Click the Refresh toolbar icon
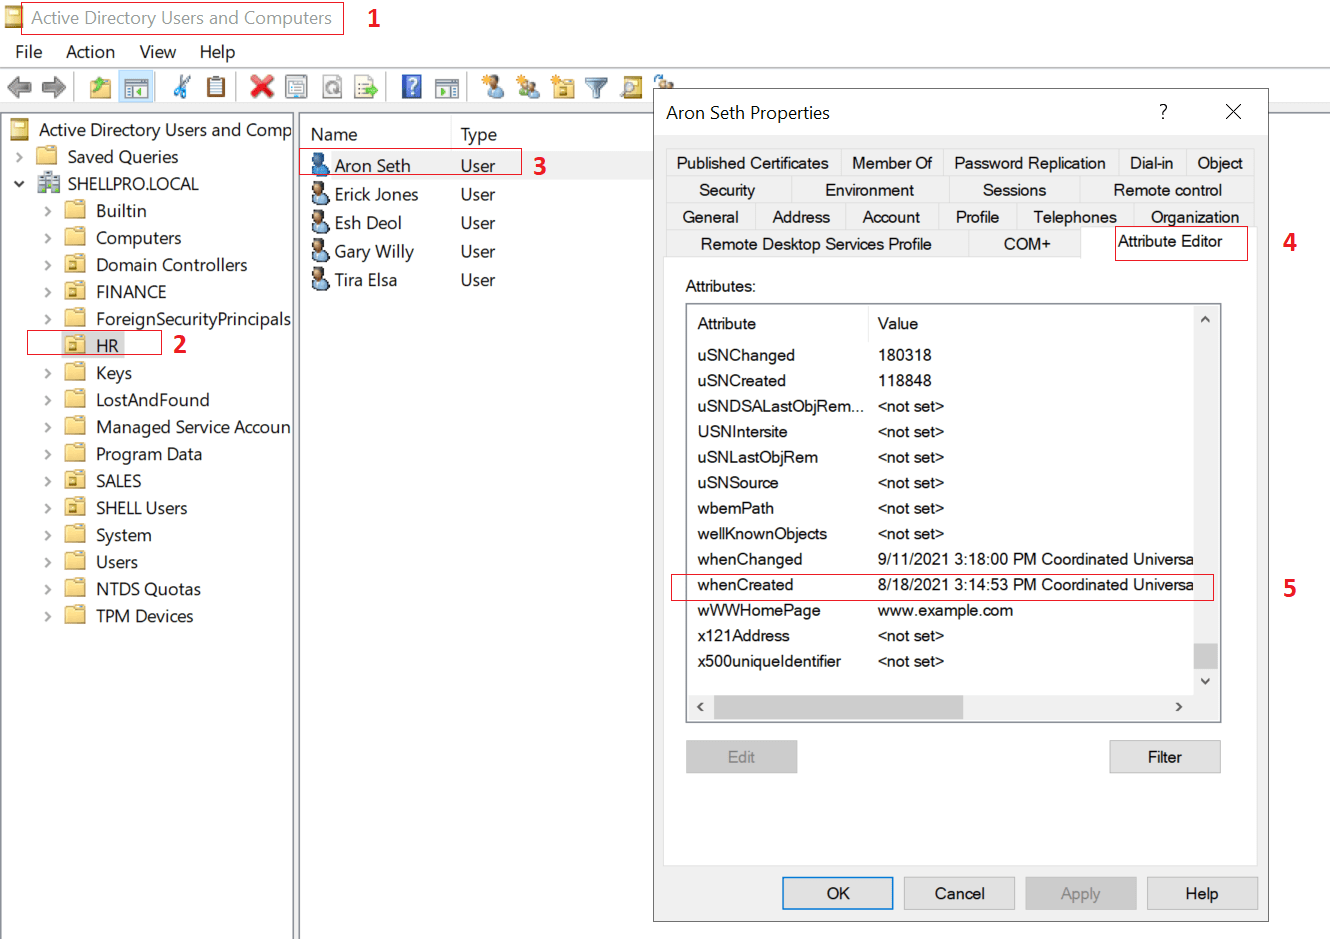Viewport: 1330px width, 939px height. coord(330,87)
